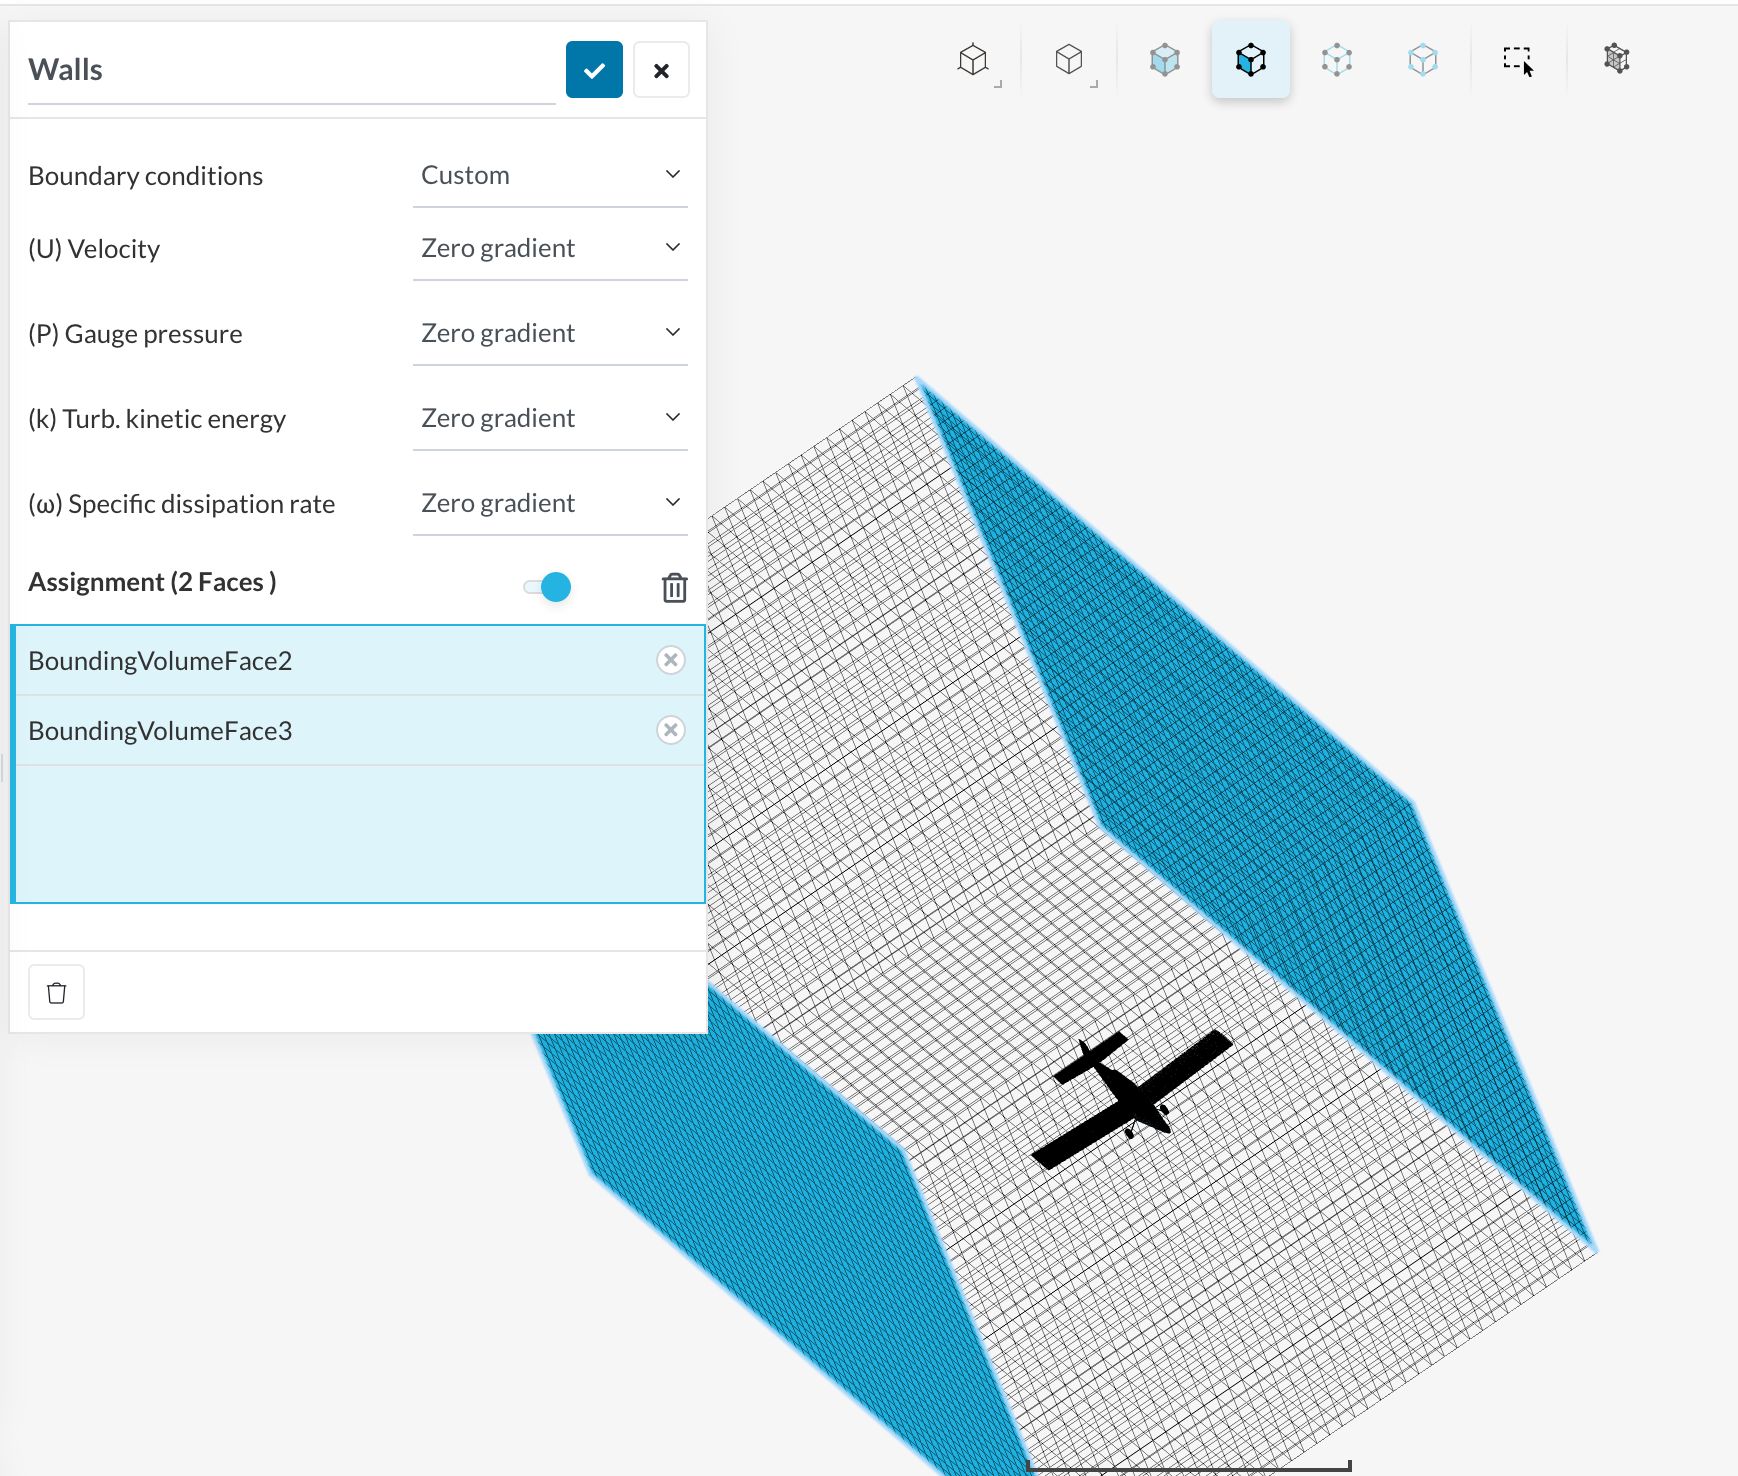The width and height of the screenshot is (1738, 1476).
Task: Activate the select faces tool
Action: [1251, 60]
